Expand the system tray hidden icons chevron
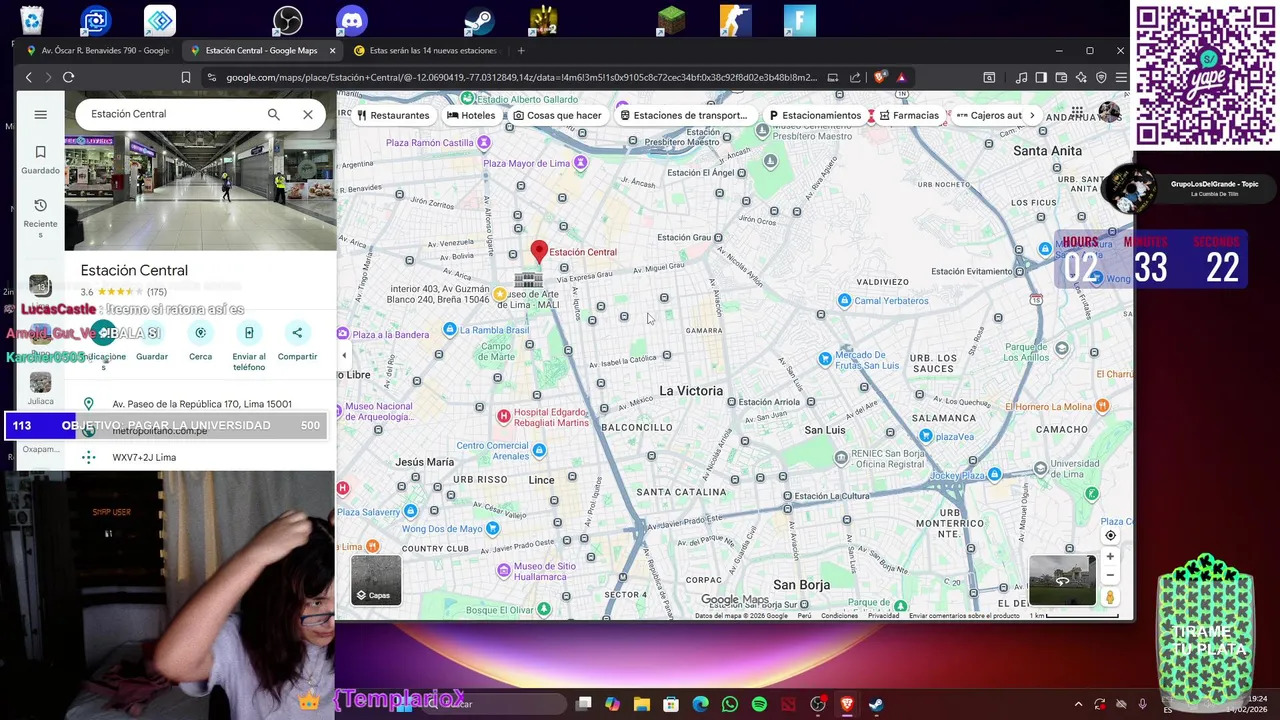Screen dimensions: 1280x720 coord(1078,704)
